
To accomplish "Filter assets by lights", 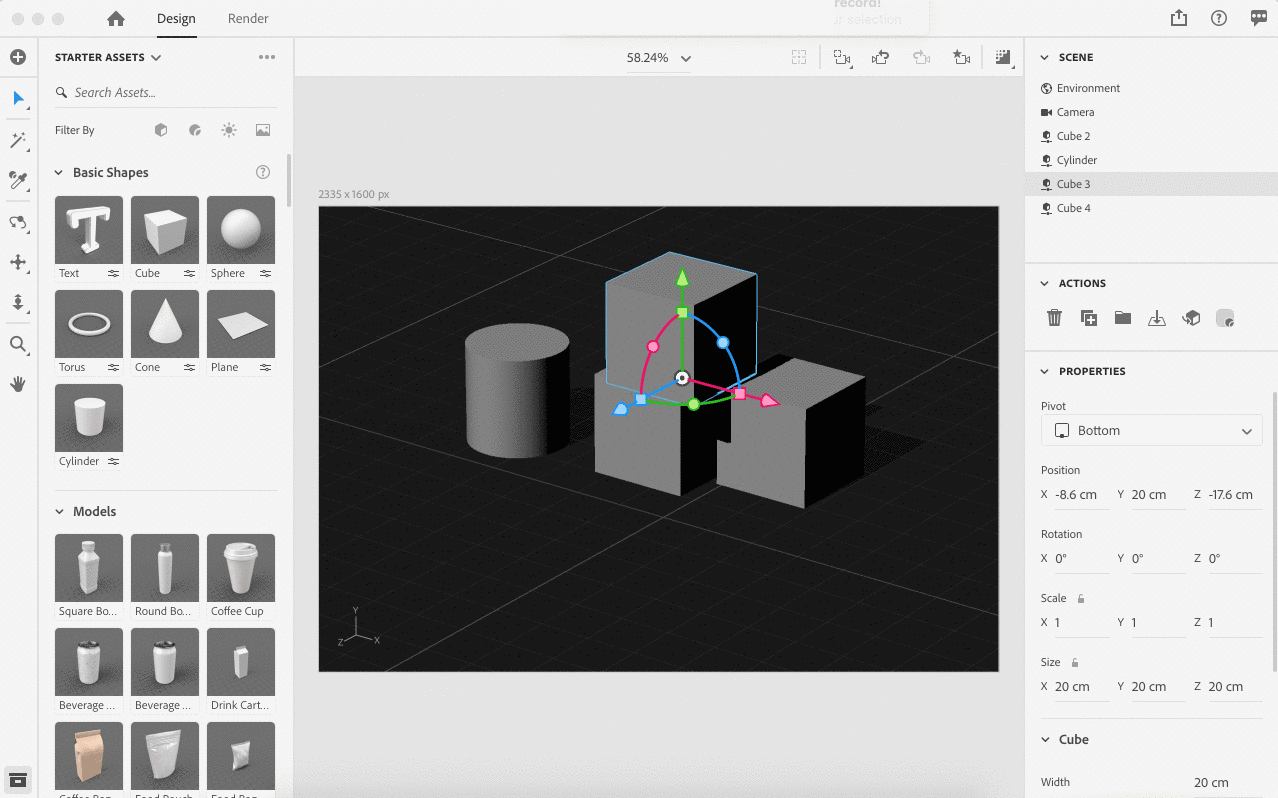I will (229, 130).
